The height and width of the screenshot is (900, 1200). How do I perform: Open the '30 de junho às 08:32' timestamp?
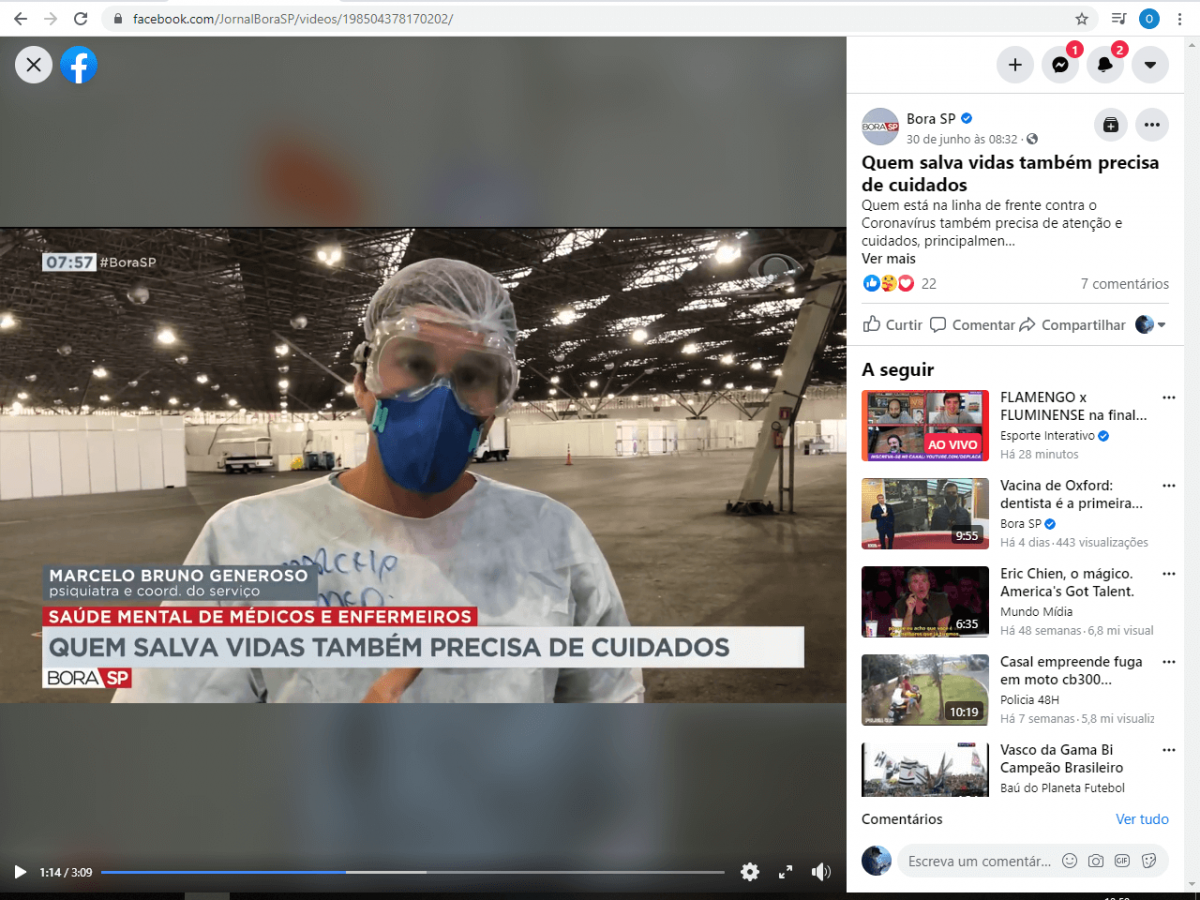(962, 139)
